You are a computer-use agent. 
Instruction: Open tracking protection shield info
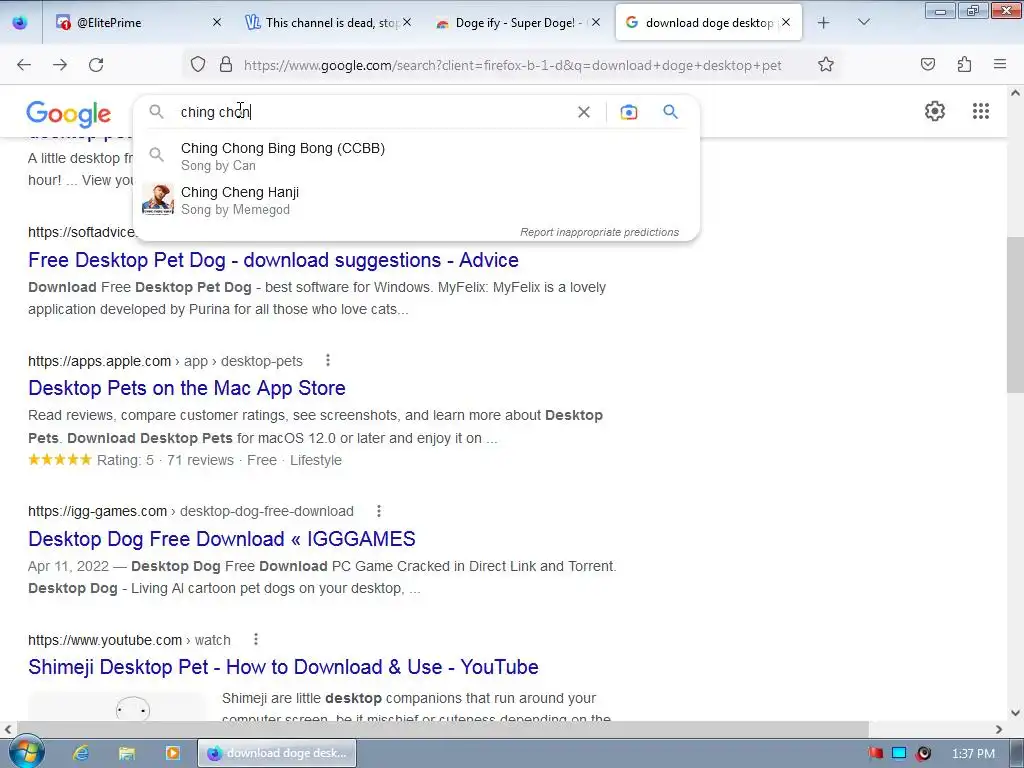[198, 65]
